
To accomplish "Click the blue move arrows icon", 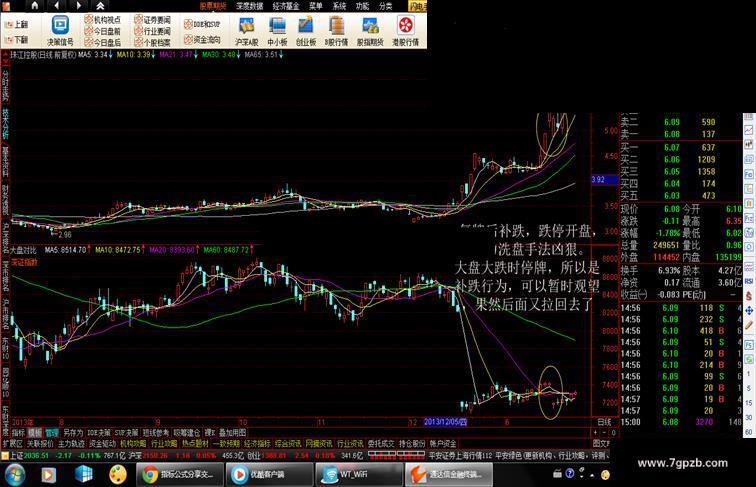I will (749, 311).
